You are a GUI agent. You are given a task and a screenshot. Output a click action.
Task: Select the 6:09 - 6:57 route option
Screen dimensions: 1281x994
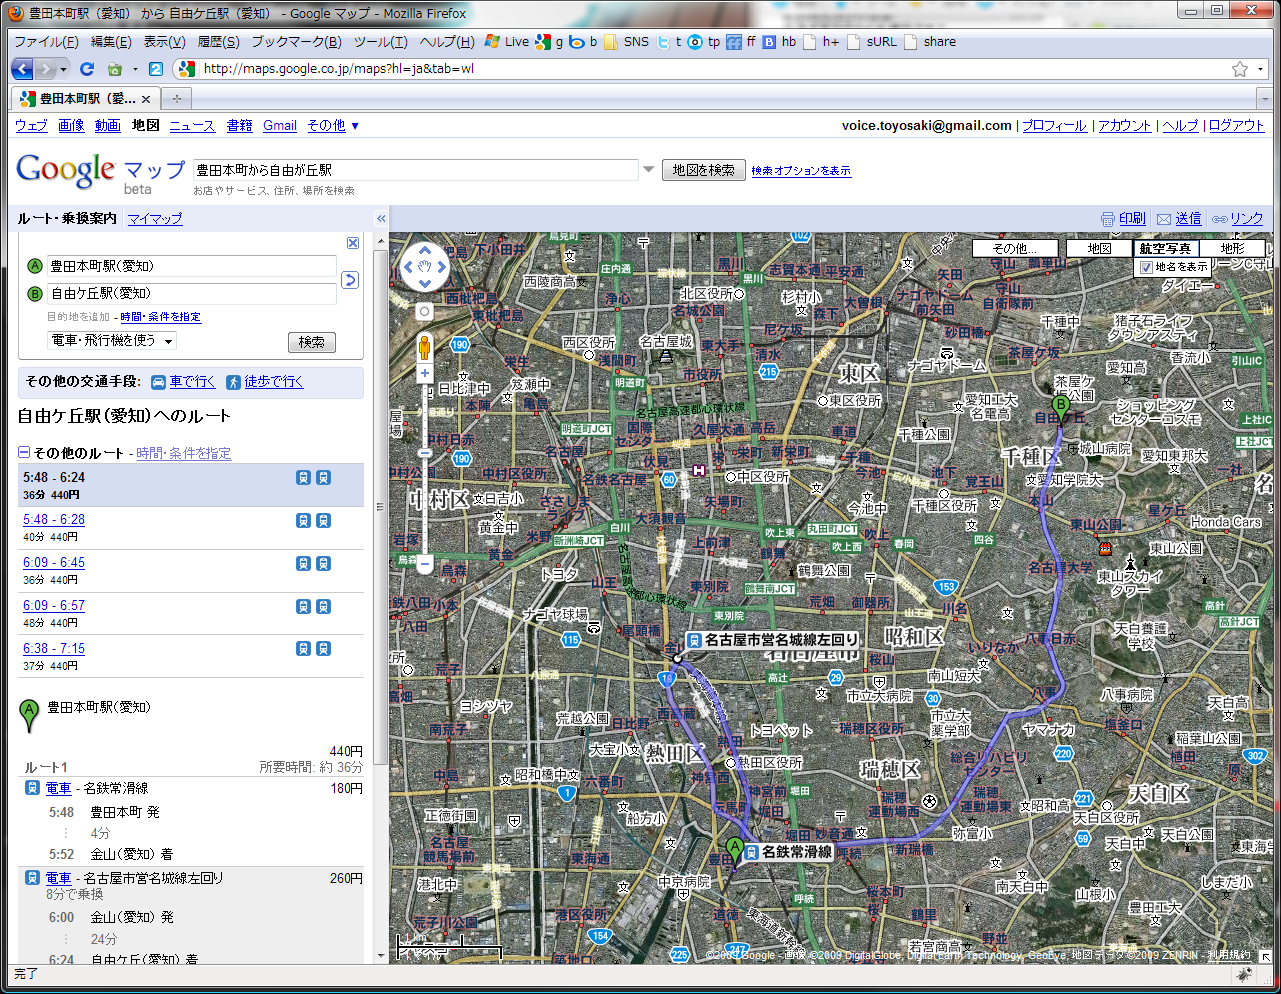[54, 606]
